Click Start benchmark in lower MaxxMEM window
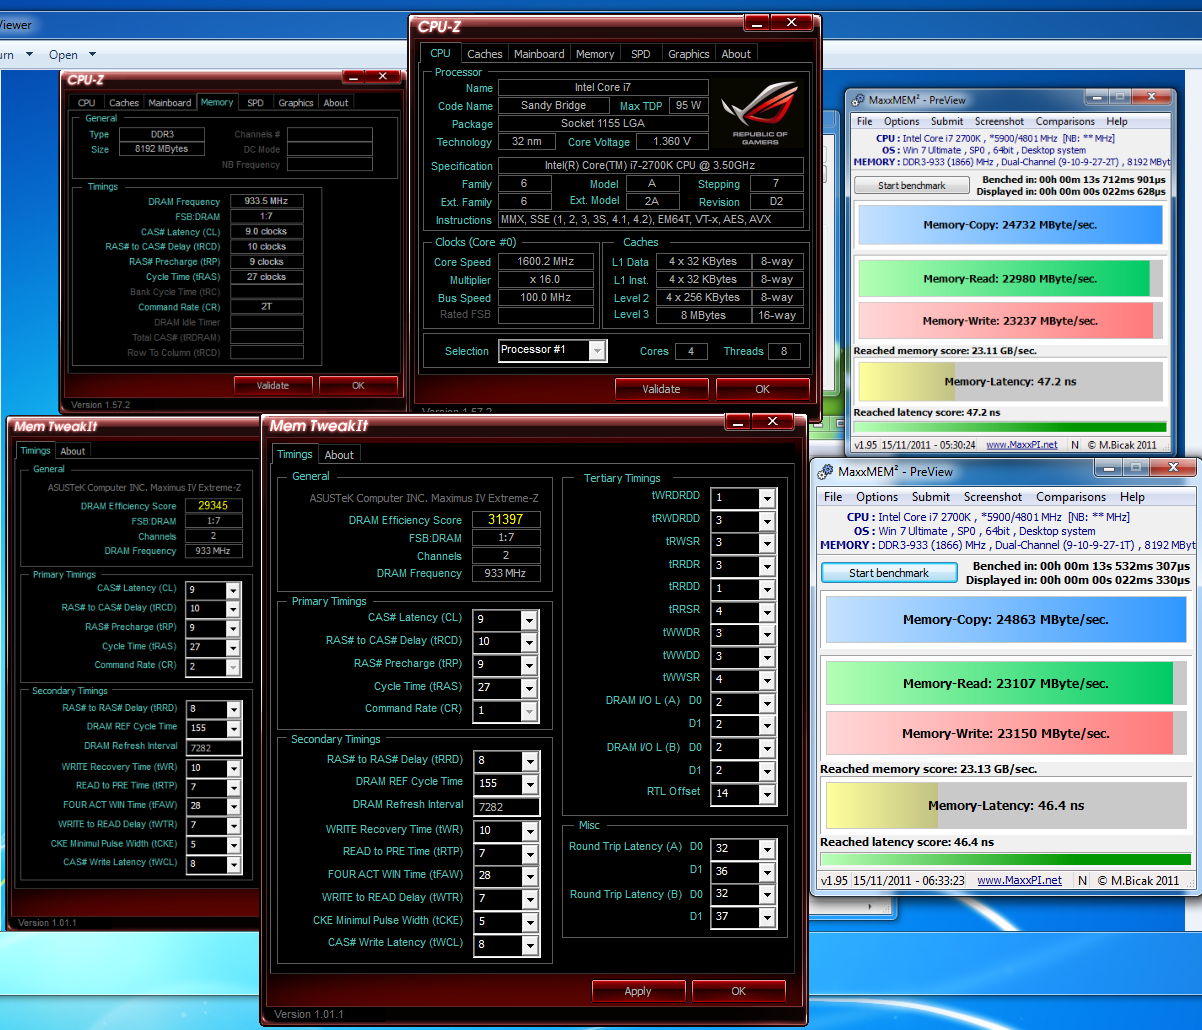Screen dimensions: 1202x1030 pos(889,573)
